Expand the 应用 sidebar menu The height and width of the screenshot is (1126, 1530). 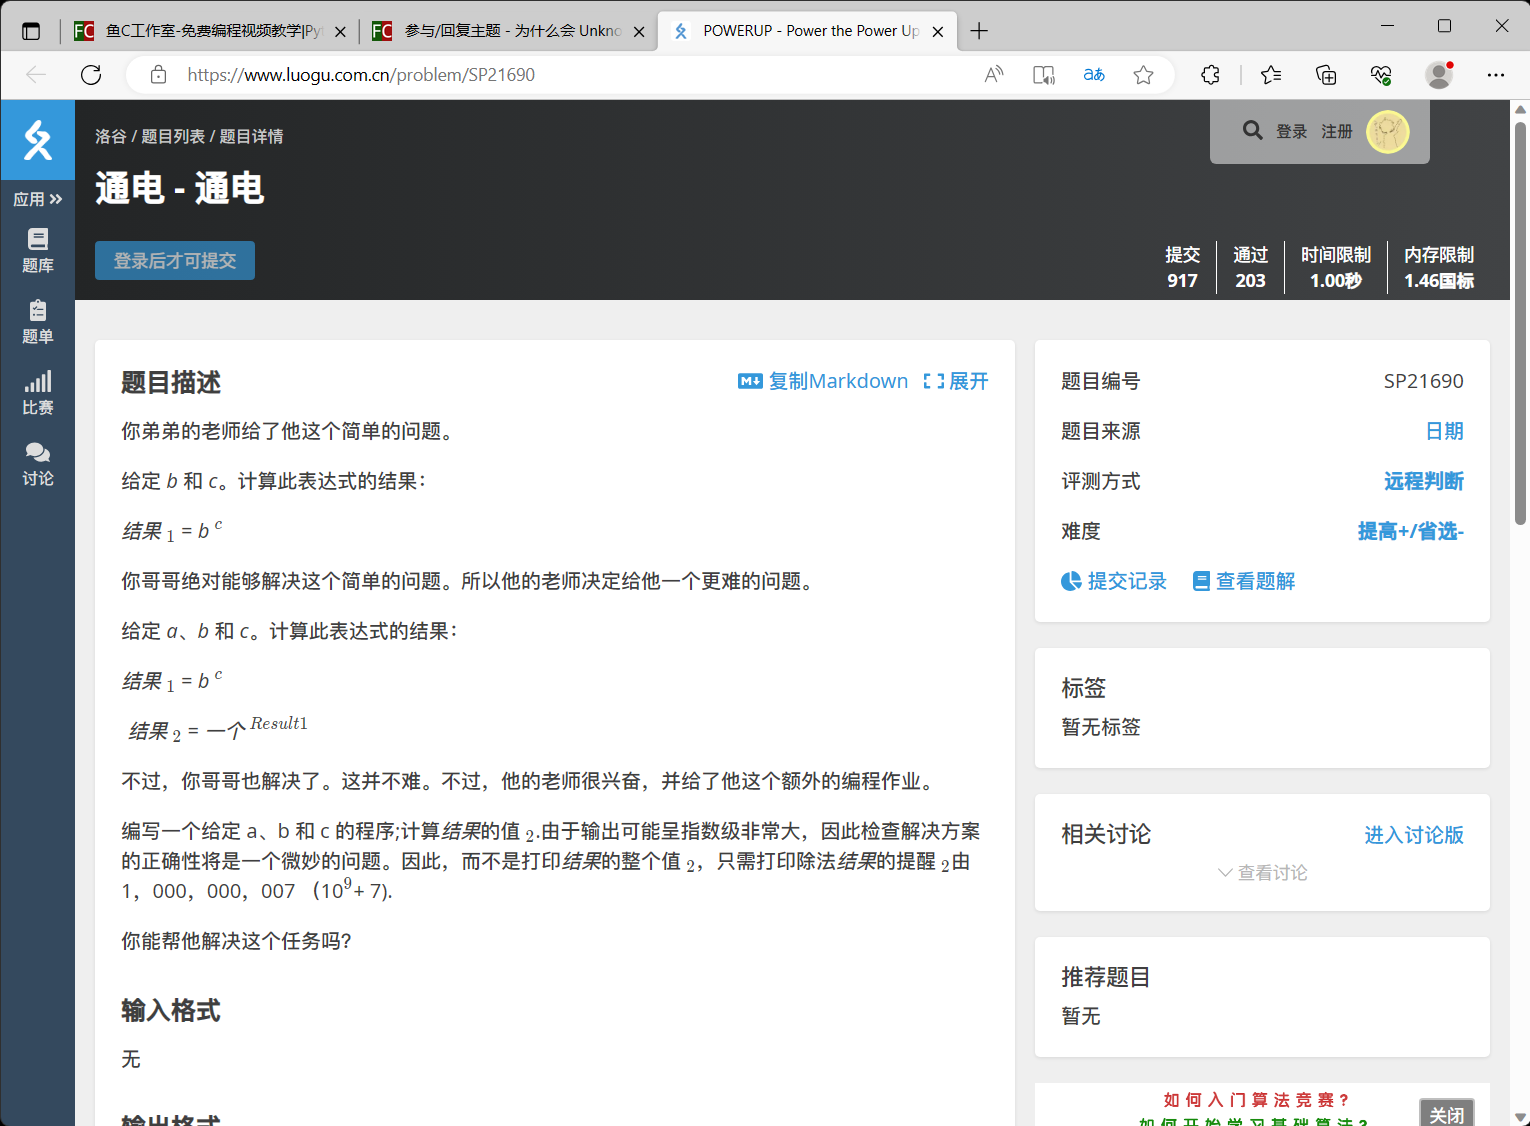[x=38, y=199]
